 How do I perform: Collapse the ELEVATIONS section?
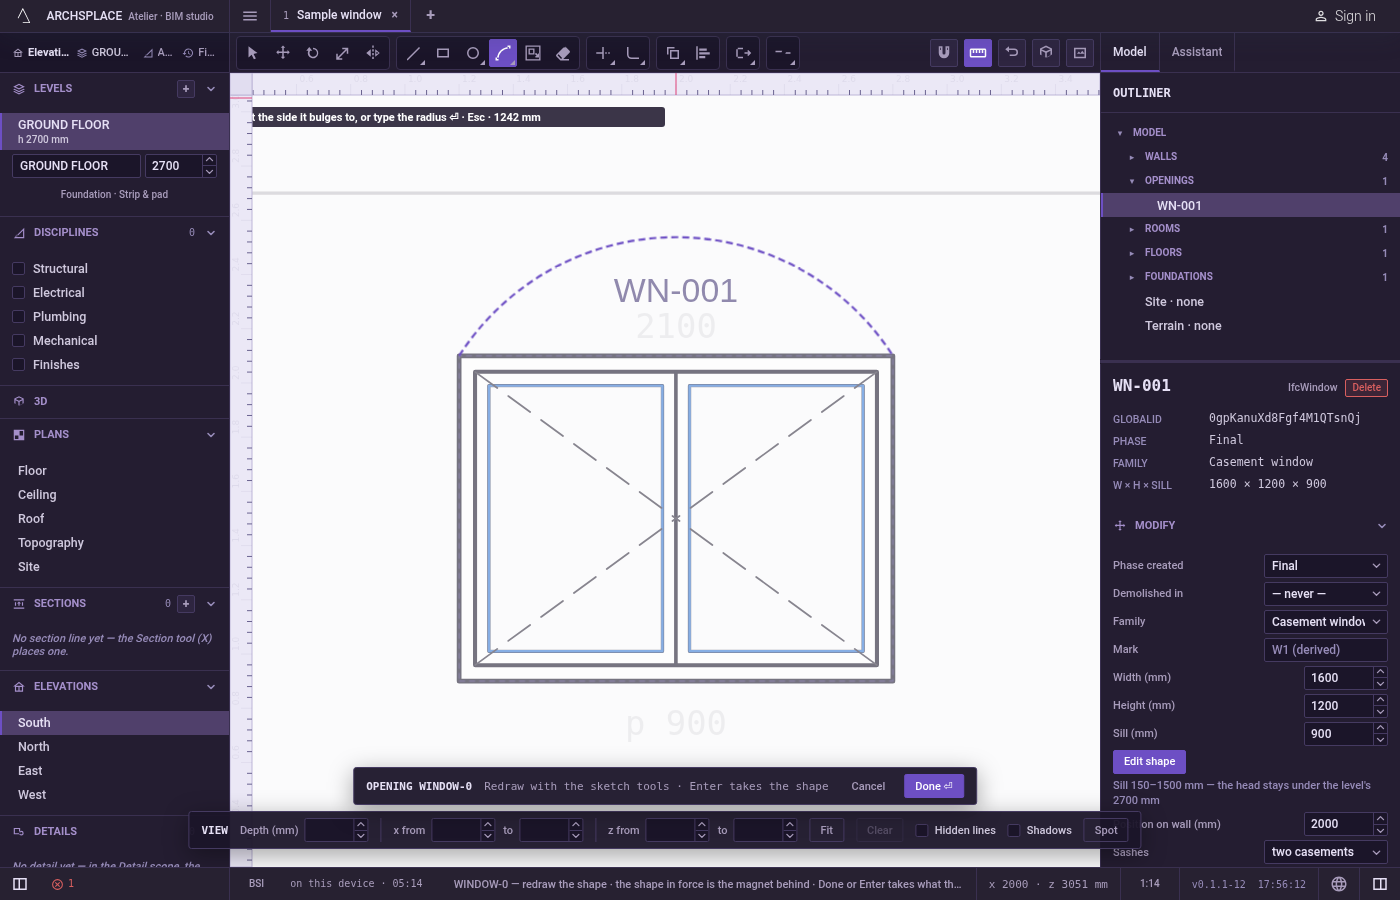[x=211, y=687]
